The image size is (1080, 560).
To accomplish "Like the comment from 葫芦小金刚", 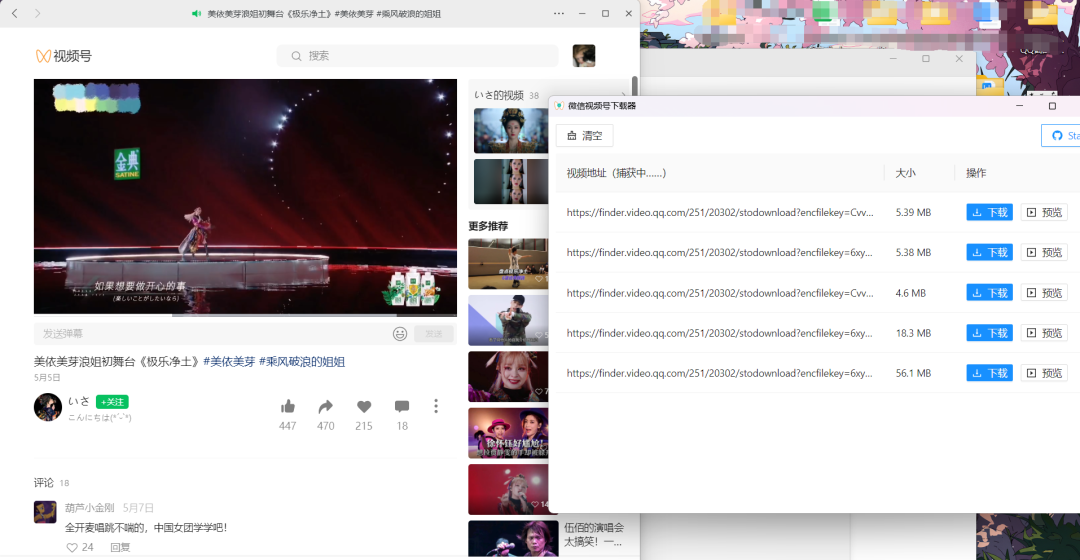I will 72,547.
